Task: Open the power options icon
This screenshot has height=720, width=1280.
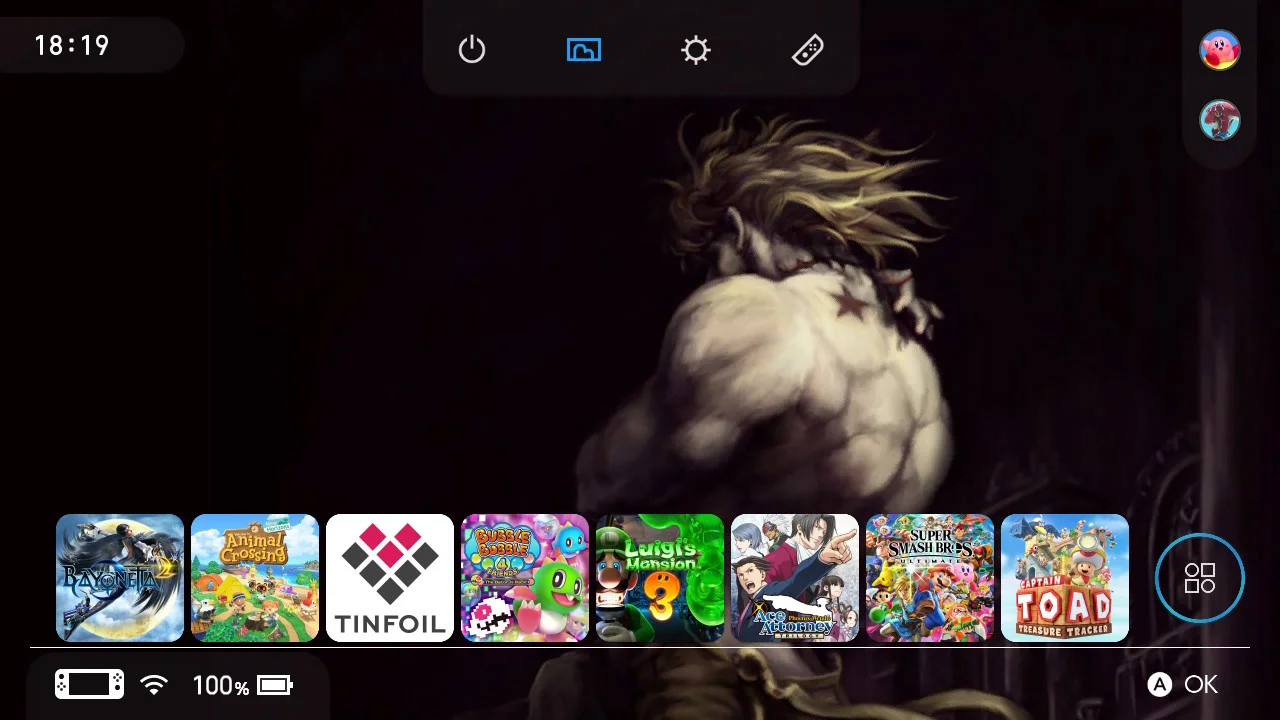Action: [x=472, y=50]
